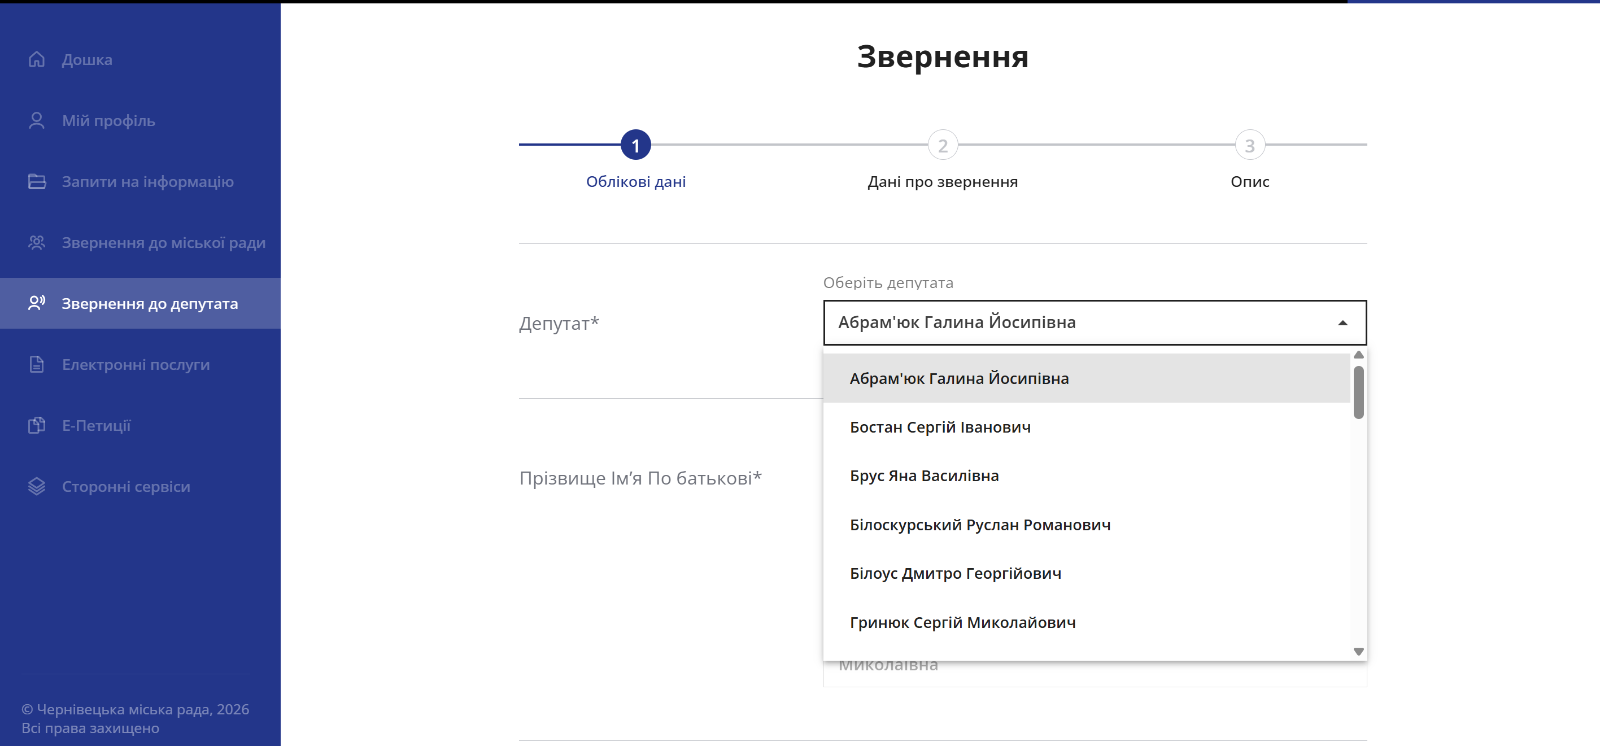Viewport: 1600px width, 746px height.
Task: Click step 3 circle in the progress stepper
Action: point(1250,145)
